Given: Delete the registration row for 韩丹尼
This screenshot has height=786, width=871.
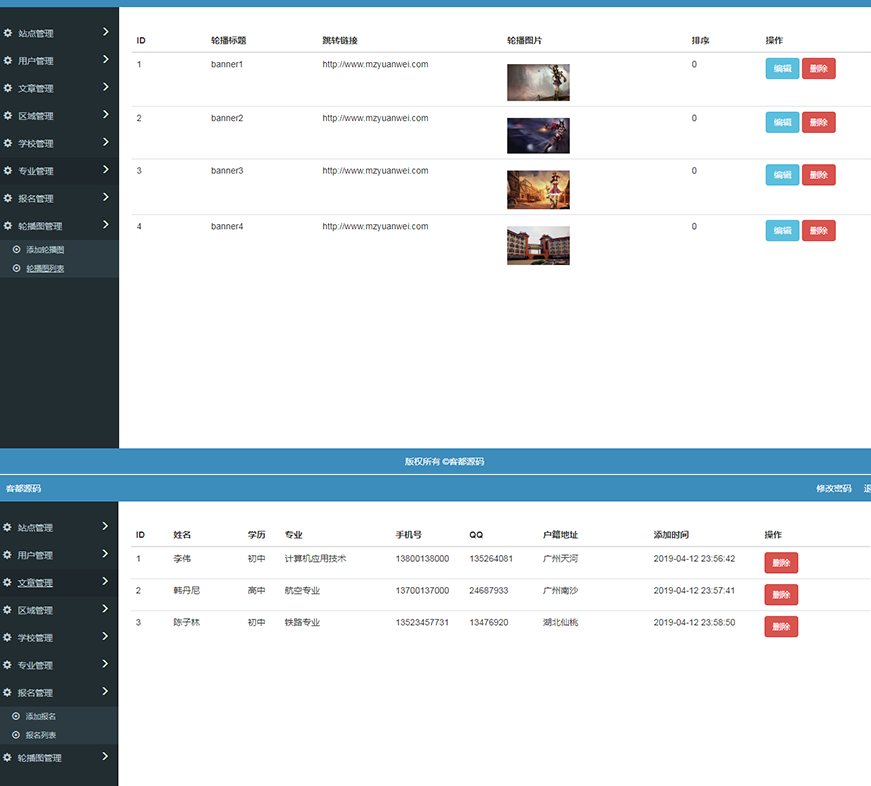Looking at the screenshot, I should click(x=781, y=594).
